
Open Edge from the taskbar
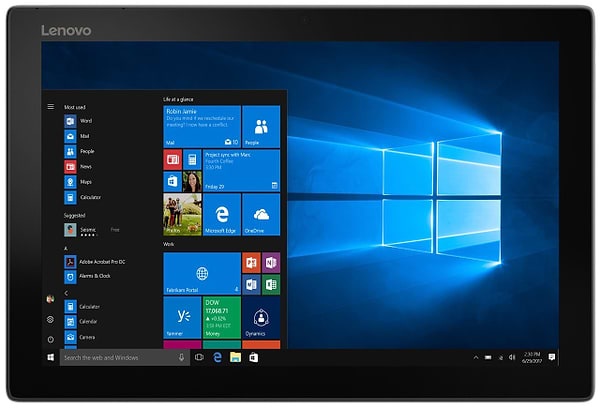point(217,357)
